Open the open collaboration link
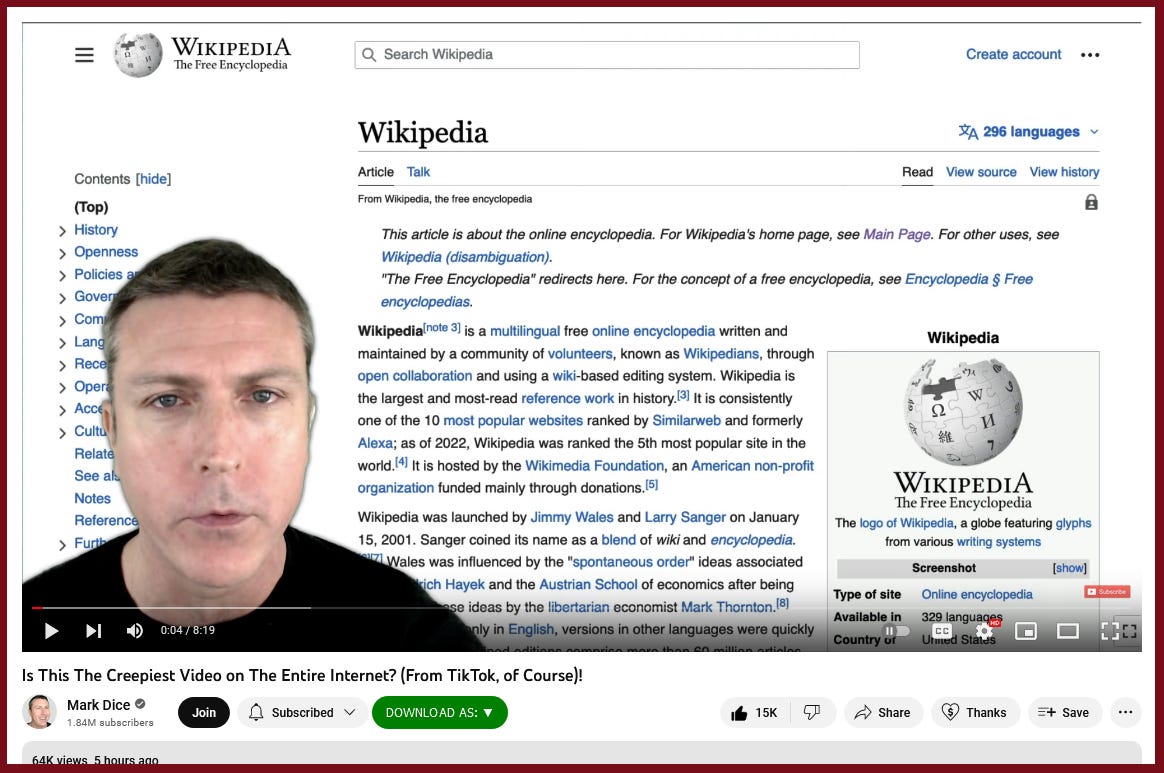Image resolution: width=1164 pixels, height=773 pixels. [415, 376]
